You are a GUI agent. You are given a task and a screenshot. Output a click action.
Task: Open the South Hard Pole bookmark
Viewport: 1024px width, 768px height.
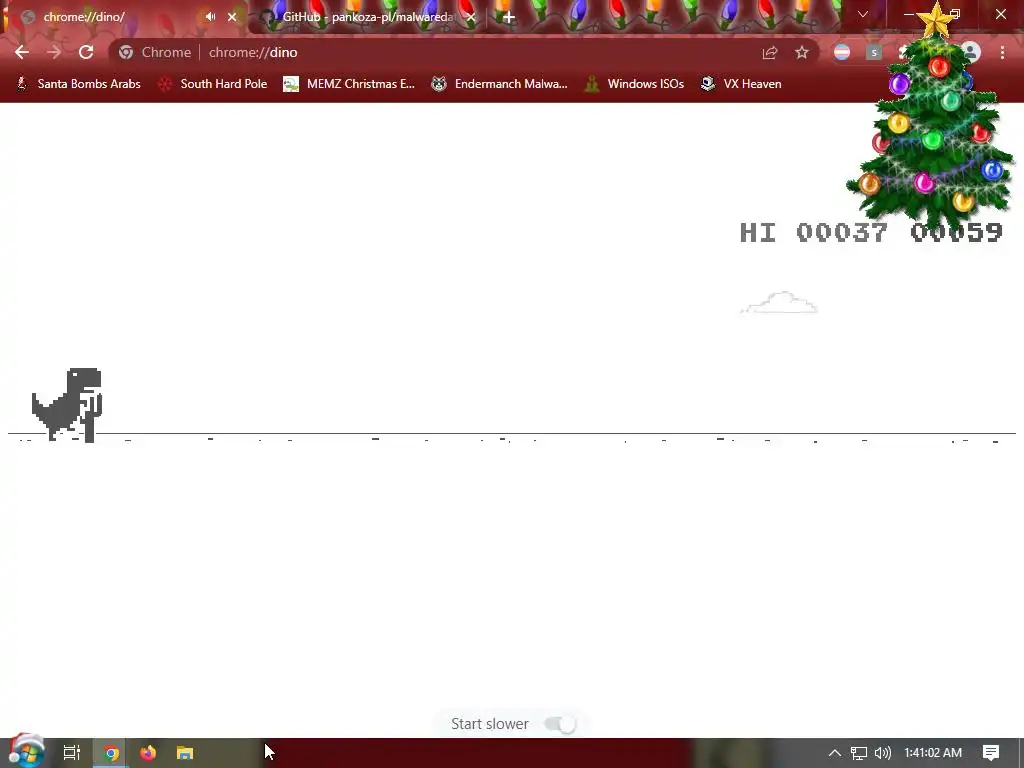[x=214, y=84]
